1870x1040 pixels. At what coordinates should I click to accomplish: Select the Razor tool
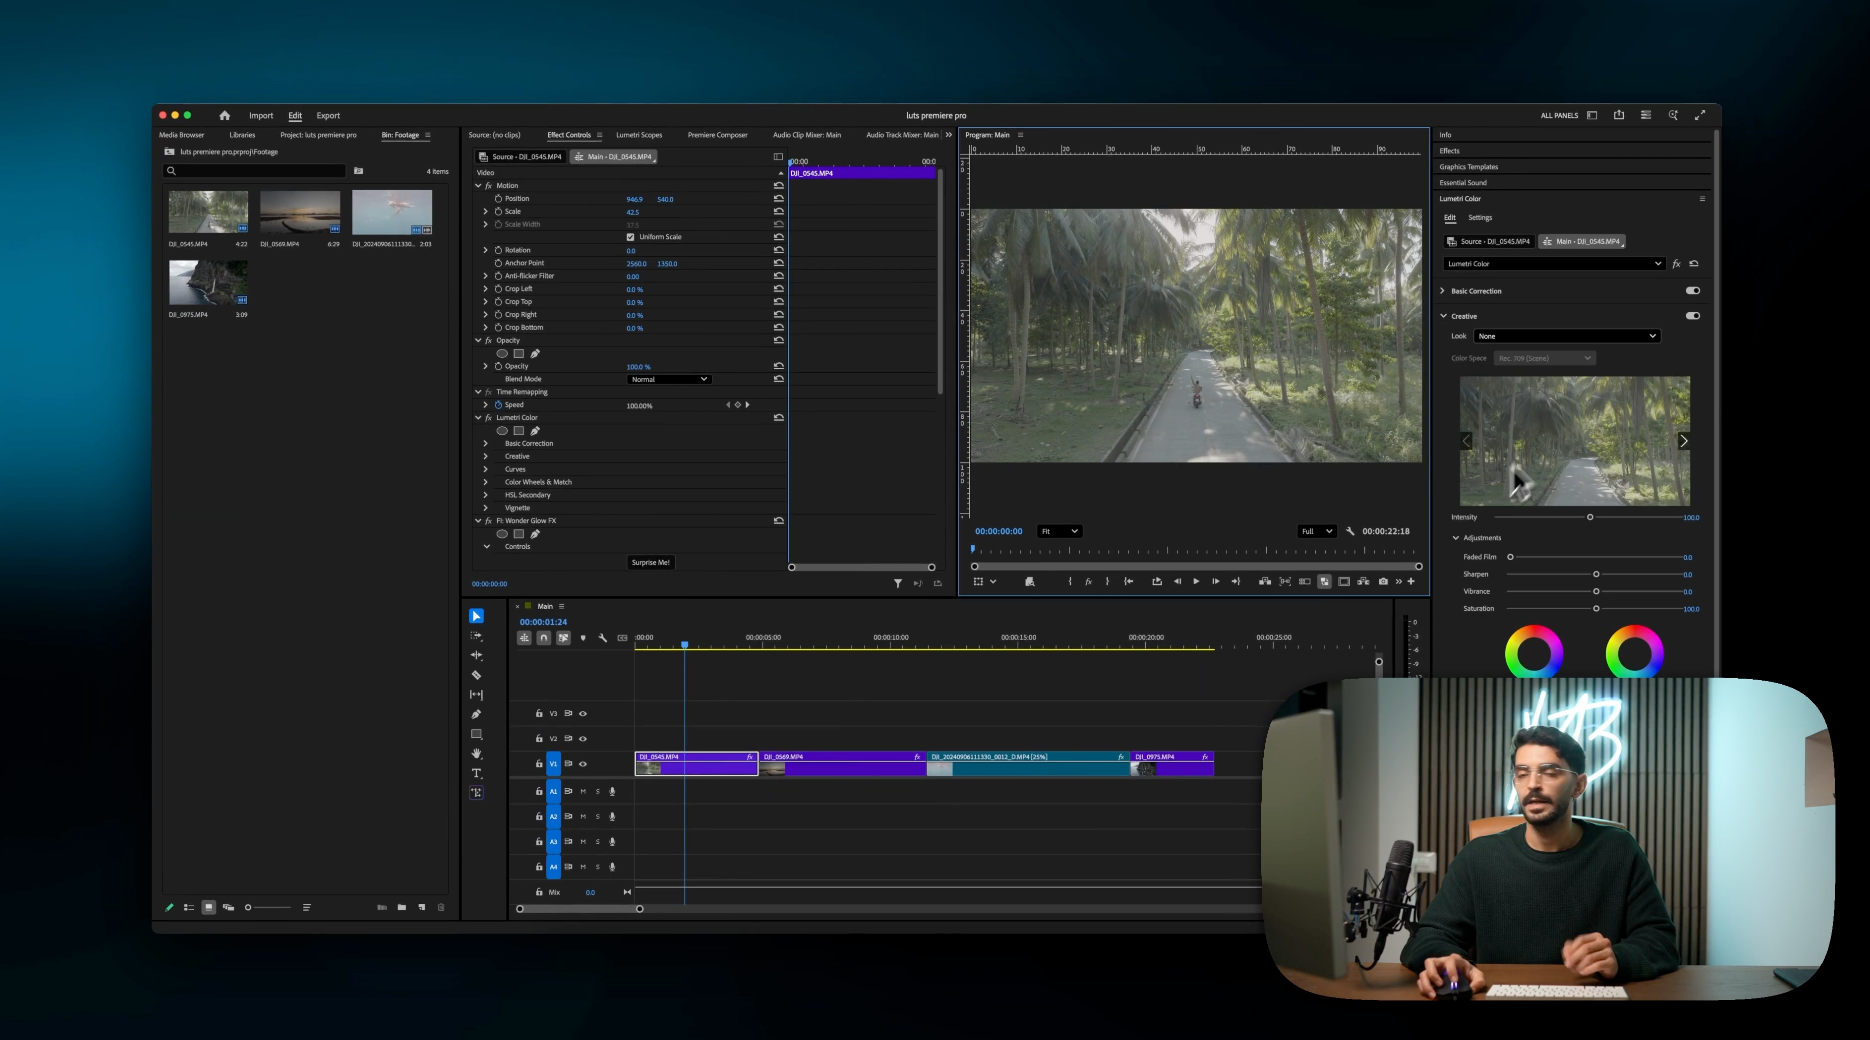476,675
